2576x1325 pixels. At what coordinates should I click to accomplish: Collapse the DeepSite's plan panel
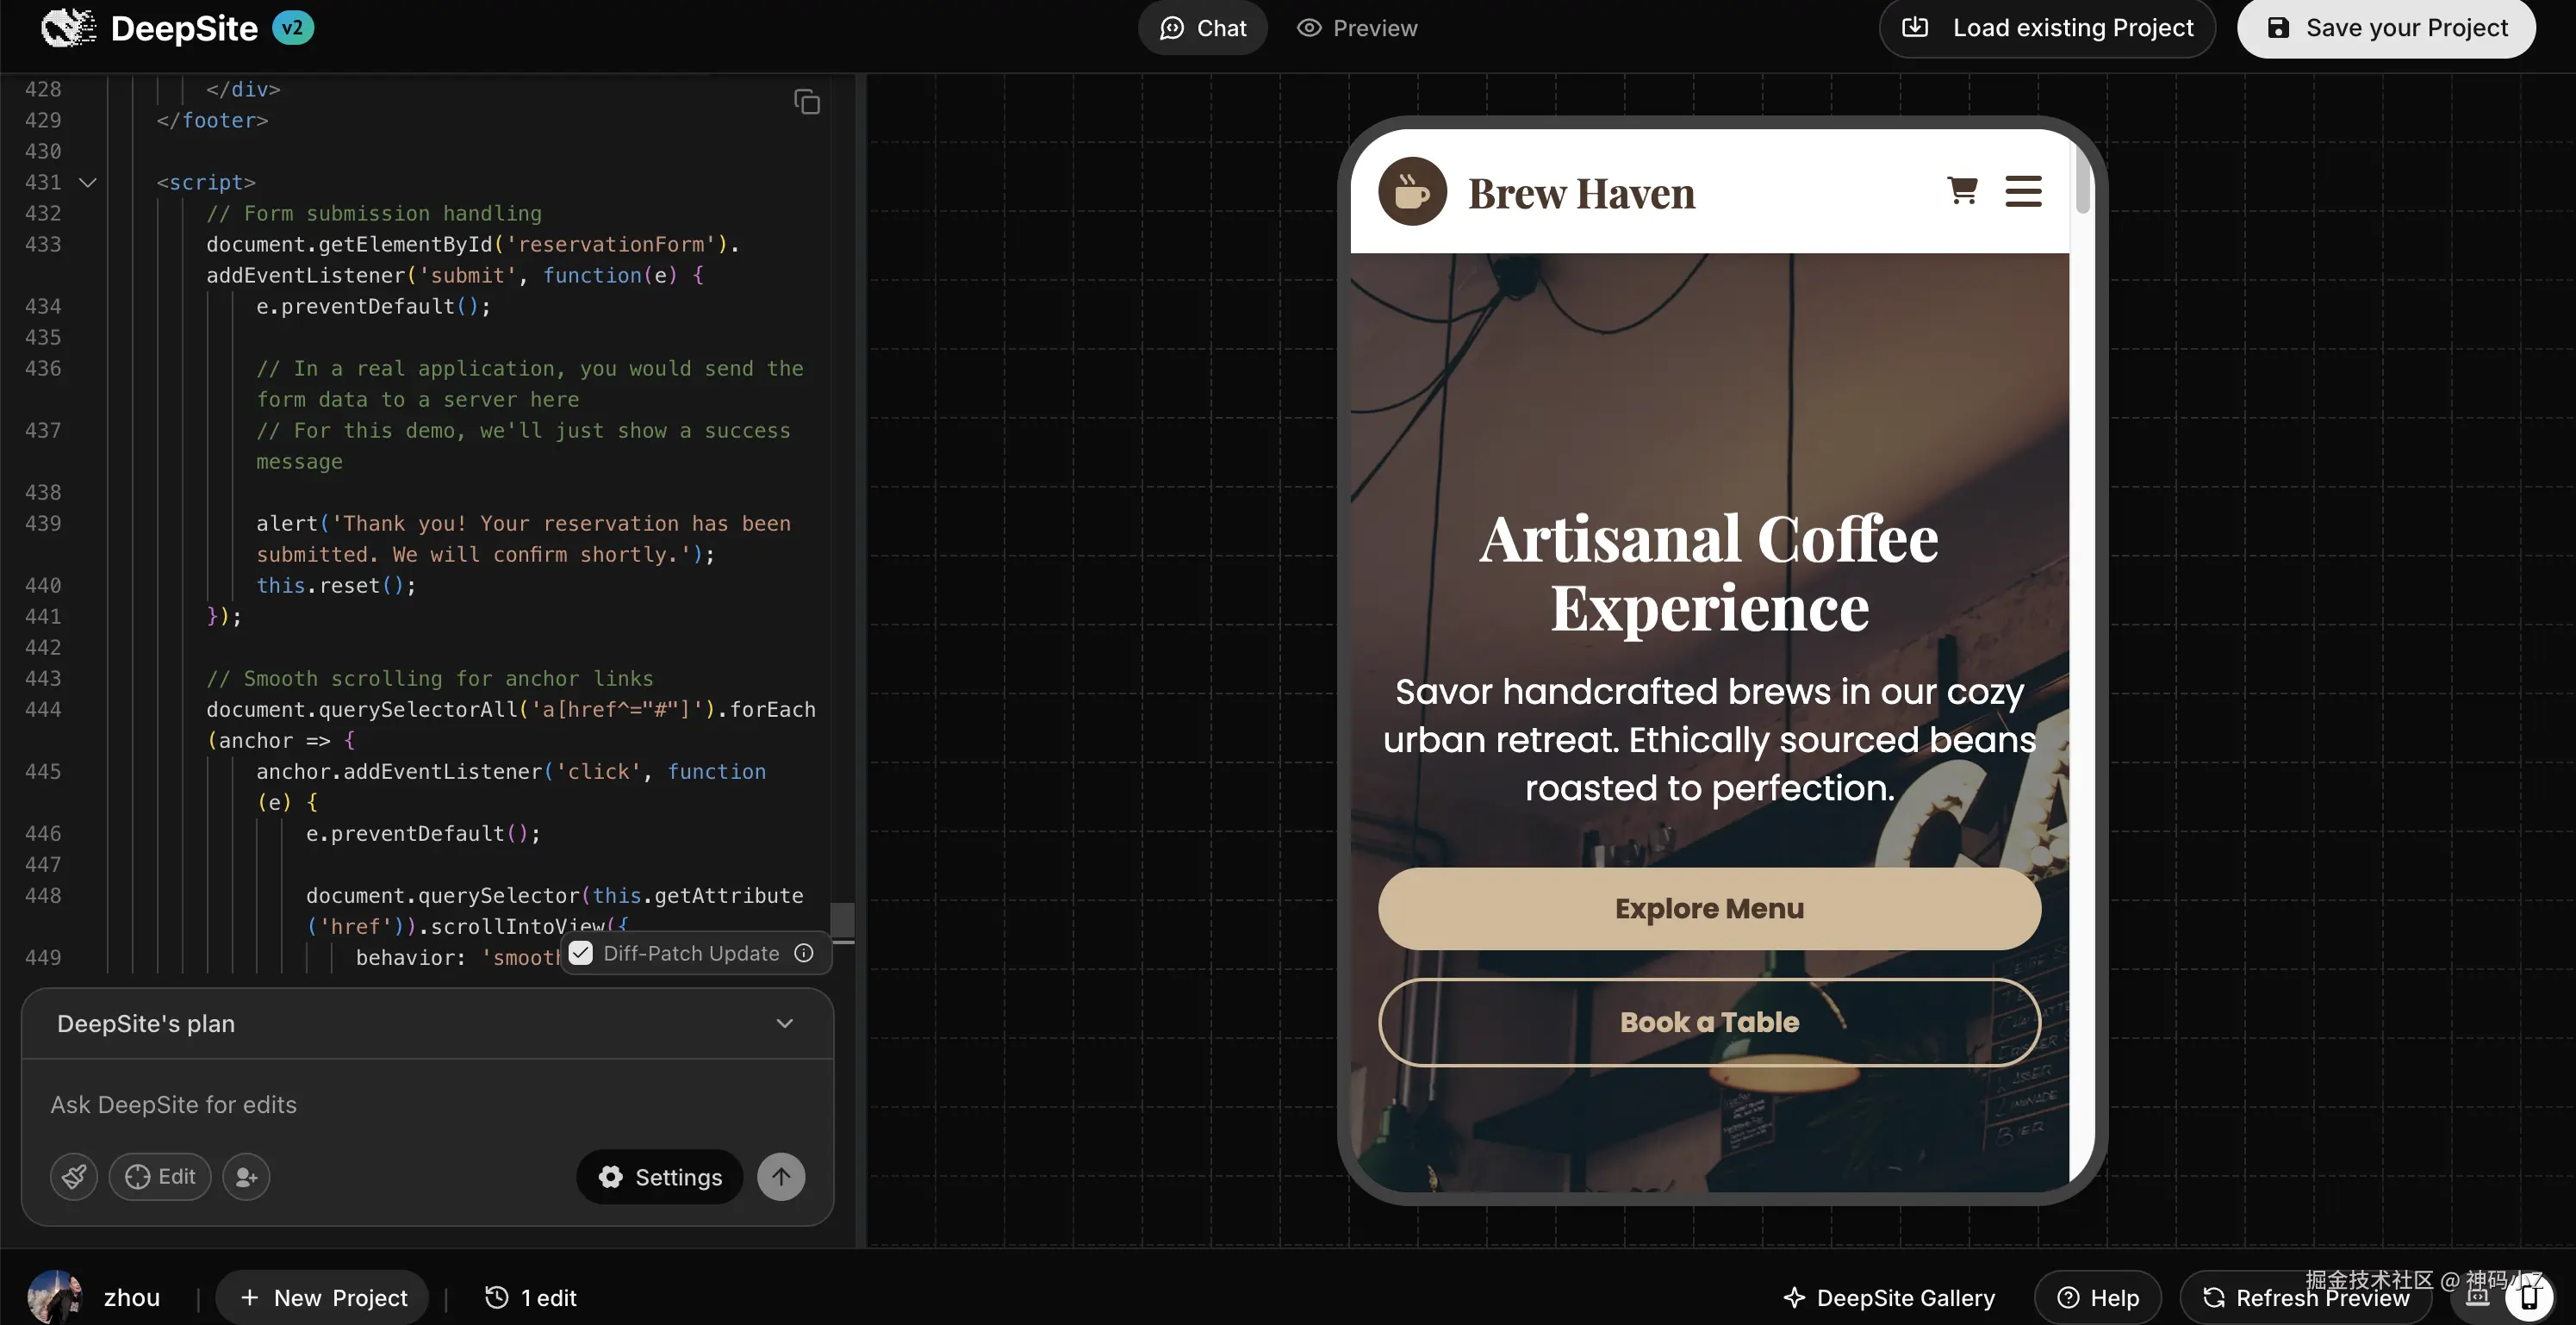point(785,1023)
